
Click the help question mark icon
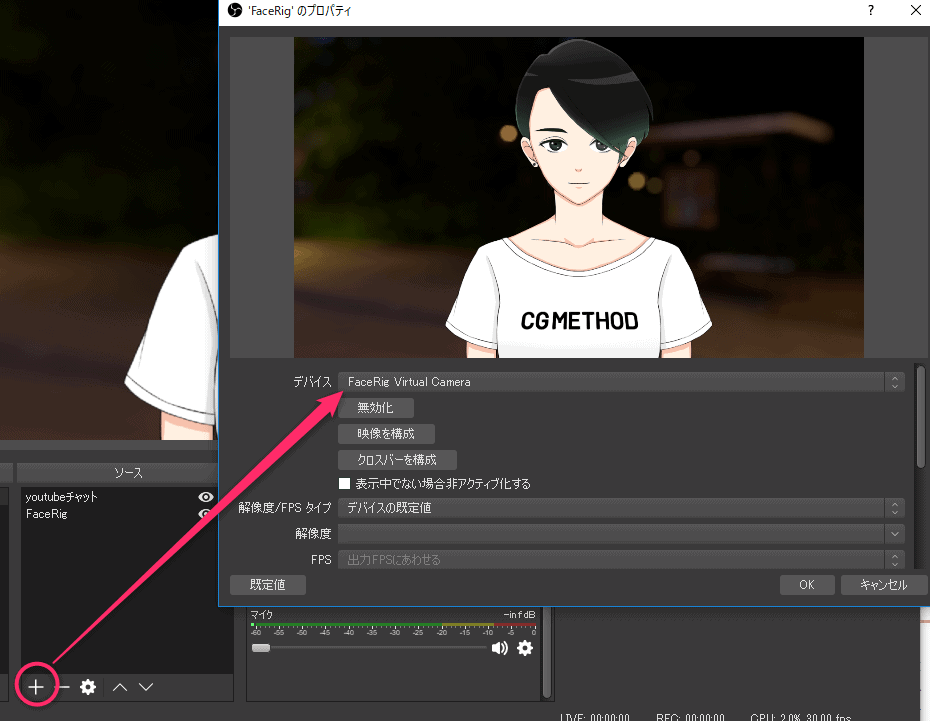pos(871,11)
